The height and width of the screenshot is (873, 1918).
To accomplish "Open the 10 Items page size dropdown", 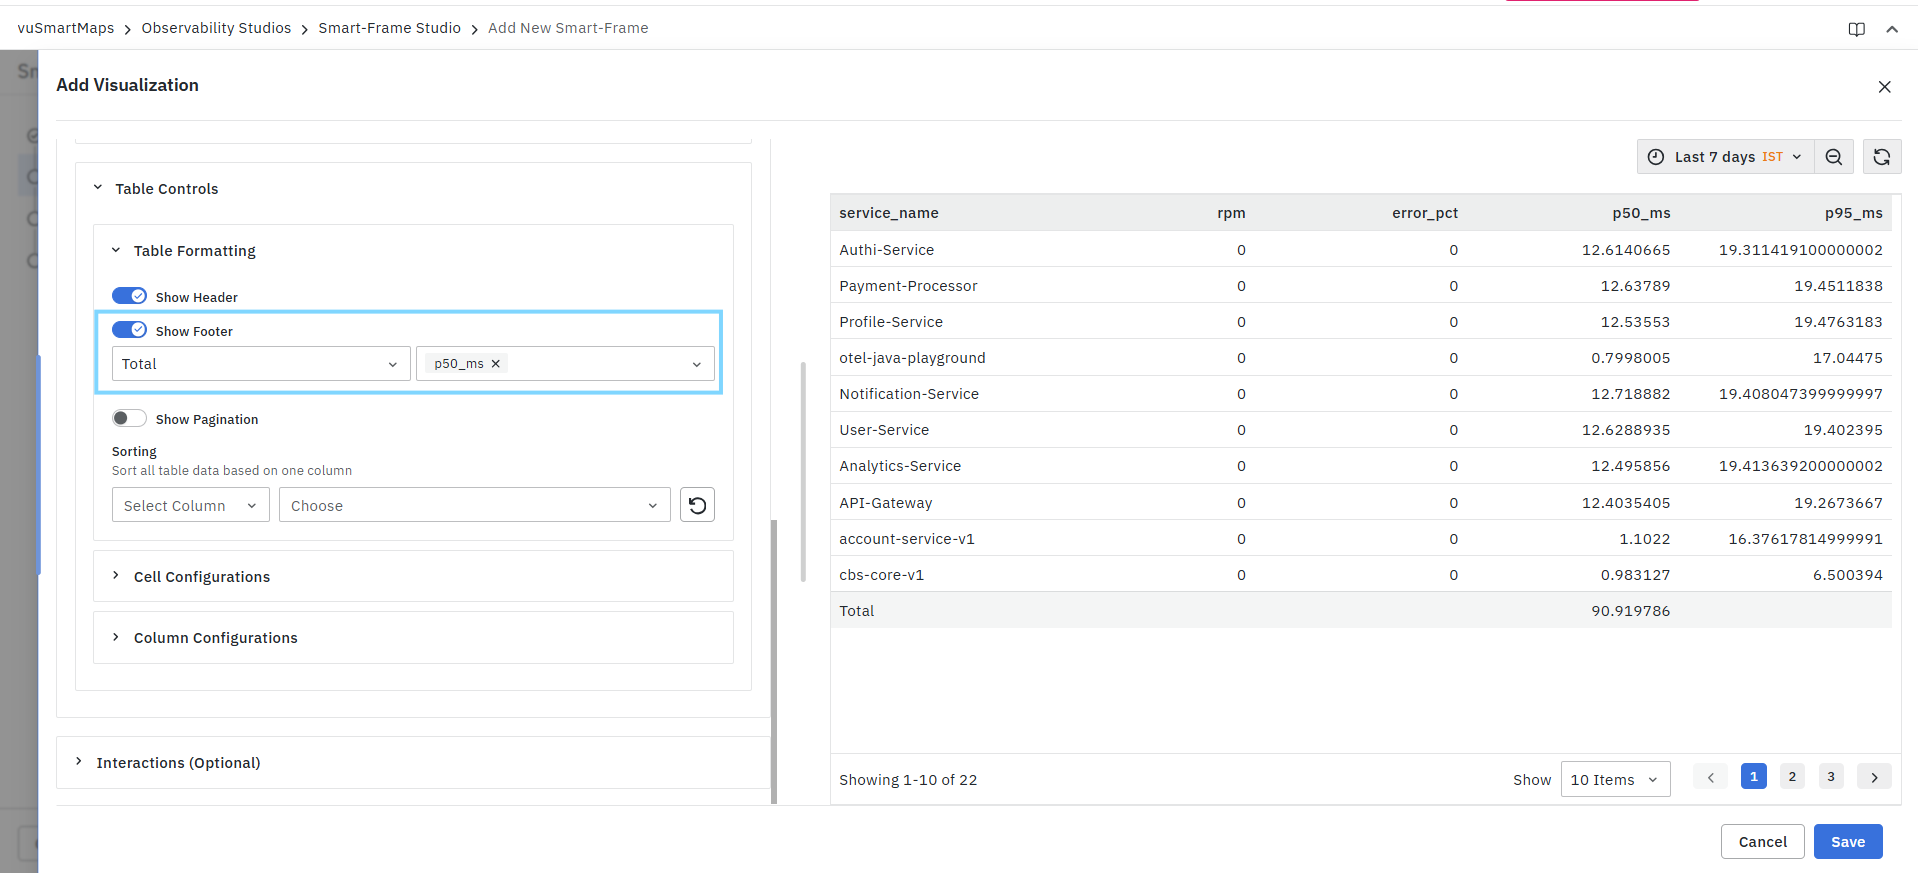I will tap(1615, 779).
